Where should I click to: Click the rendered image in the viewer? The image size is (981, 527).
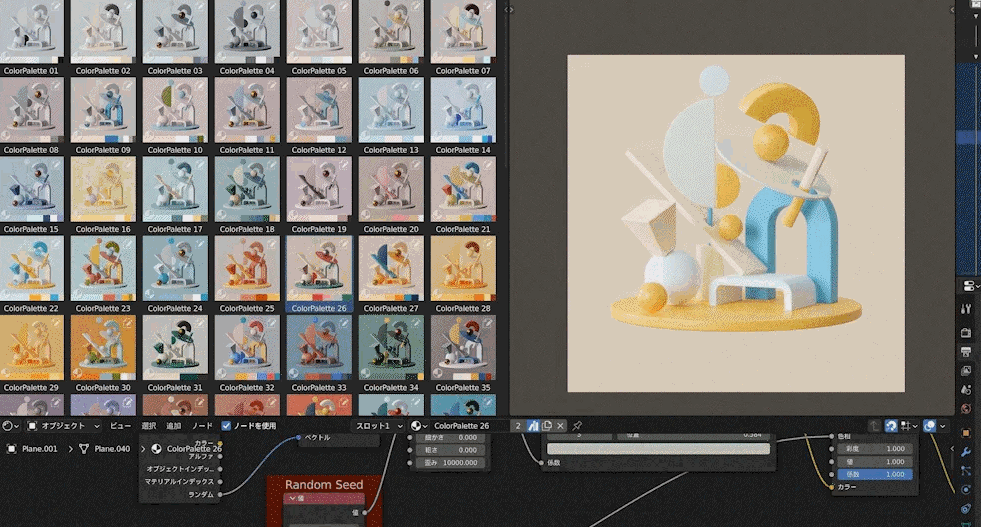(x=736, y=223)
